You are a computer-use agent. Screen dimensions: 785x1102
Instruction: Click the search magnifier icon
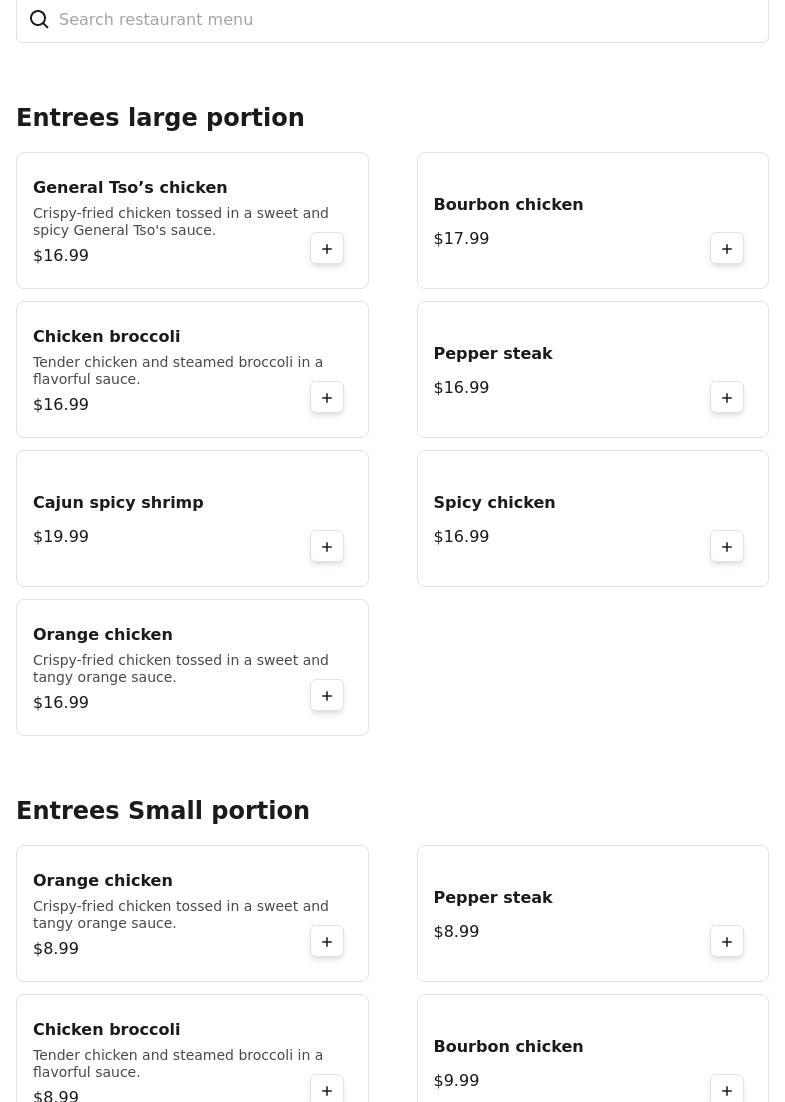tap(39, 20)
